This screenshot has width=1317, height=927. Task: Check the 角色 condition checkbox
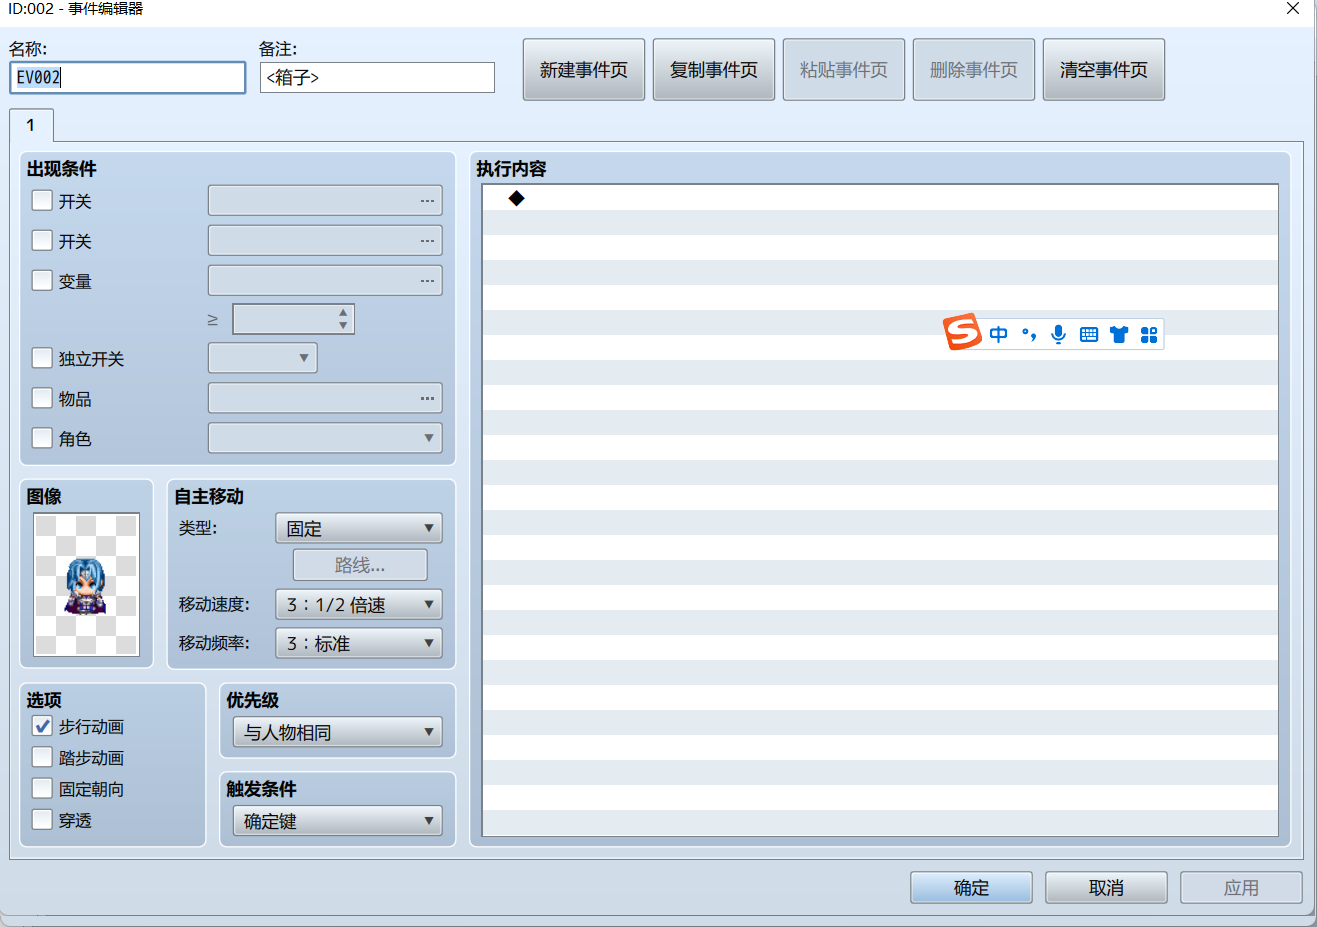click(42, 437)
